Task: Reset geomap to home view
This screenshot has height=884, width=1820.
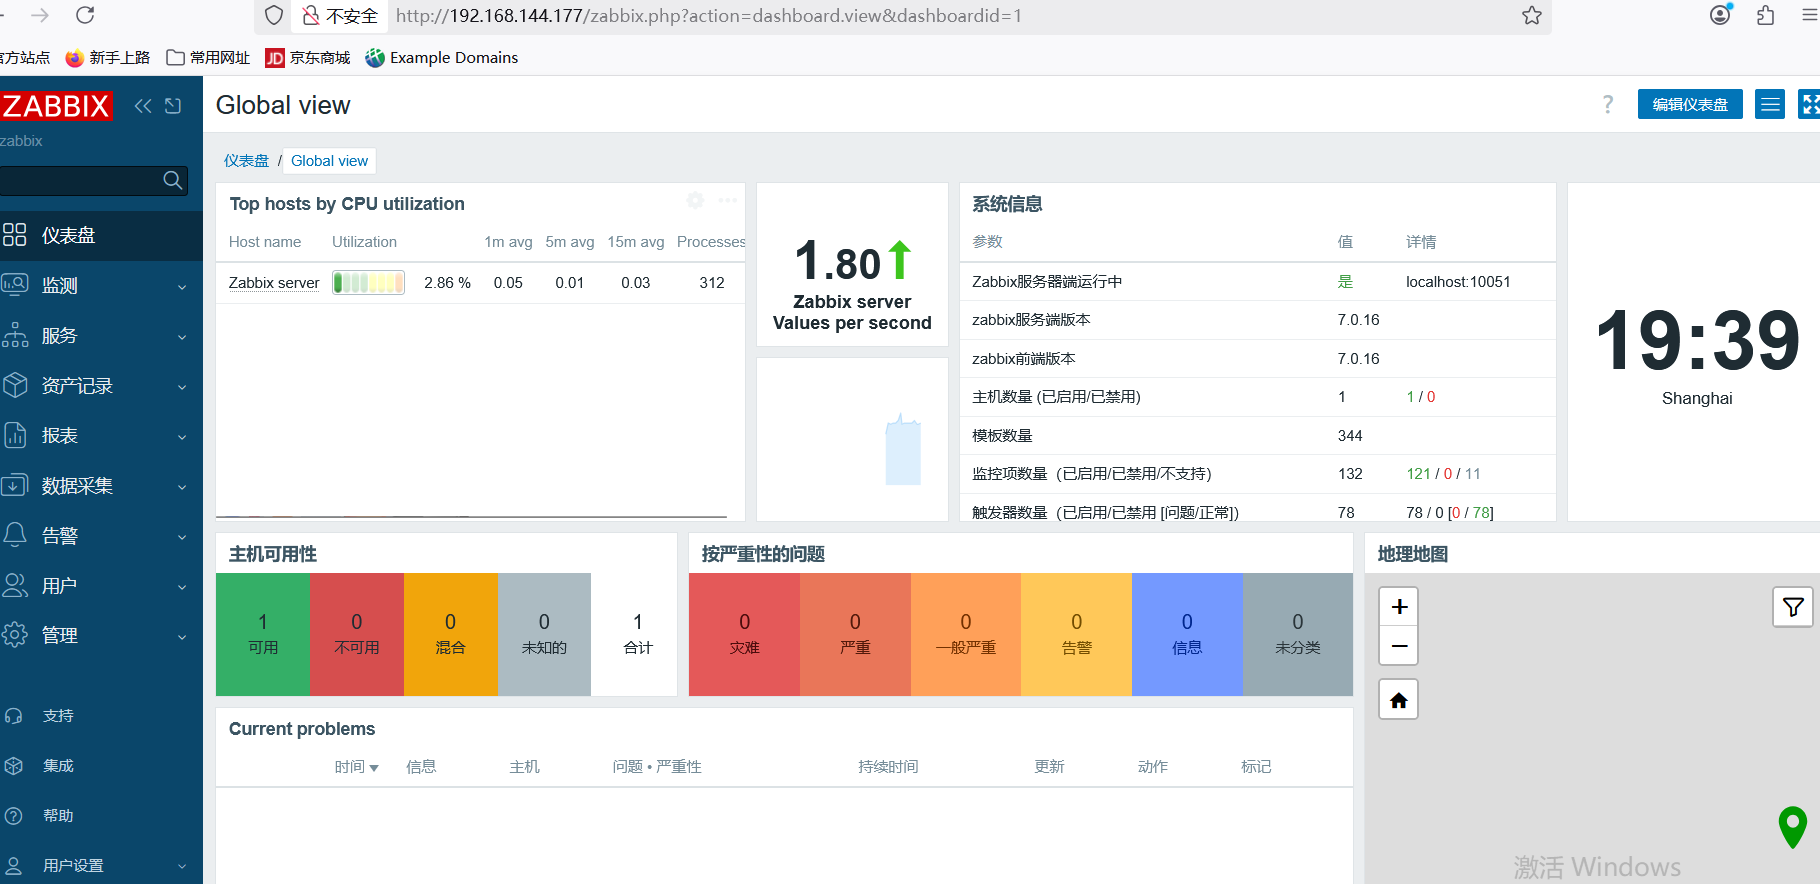Action: [1399, 700]
